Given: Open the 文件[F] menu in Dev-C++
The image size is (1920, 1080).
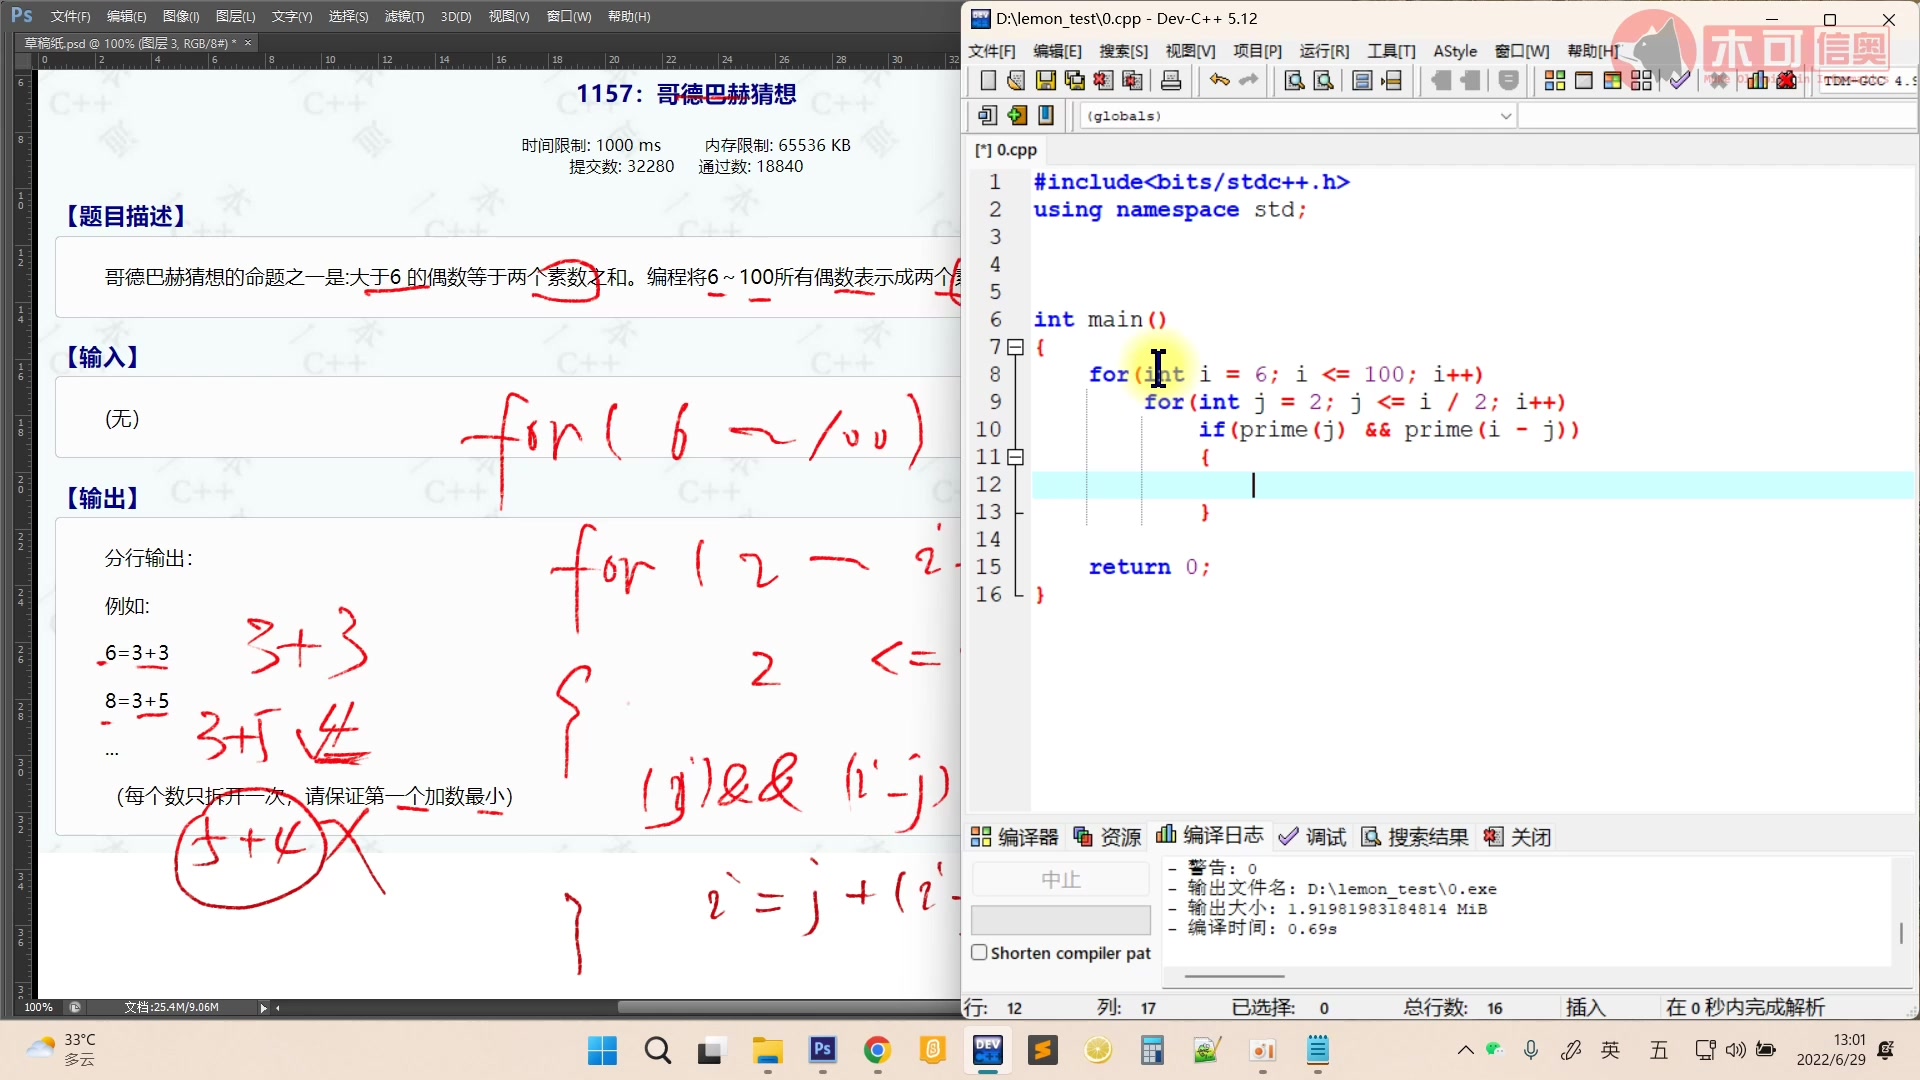Looking at the screenshot, I should click(x=991, y=51).
